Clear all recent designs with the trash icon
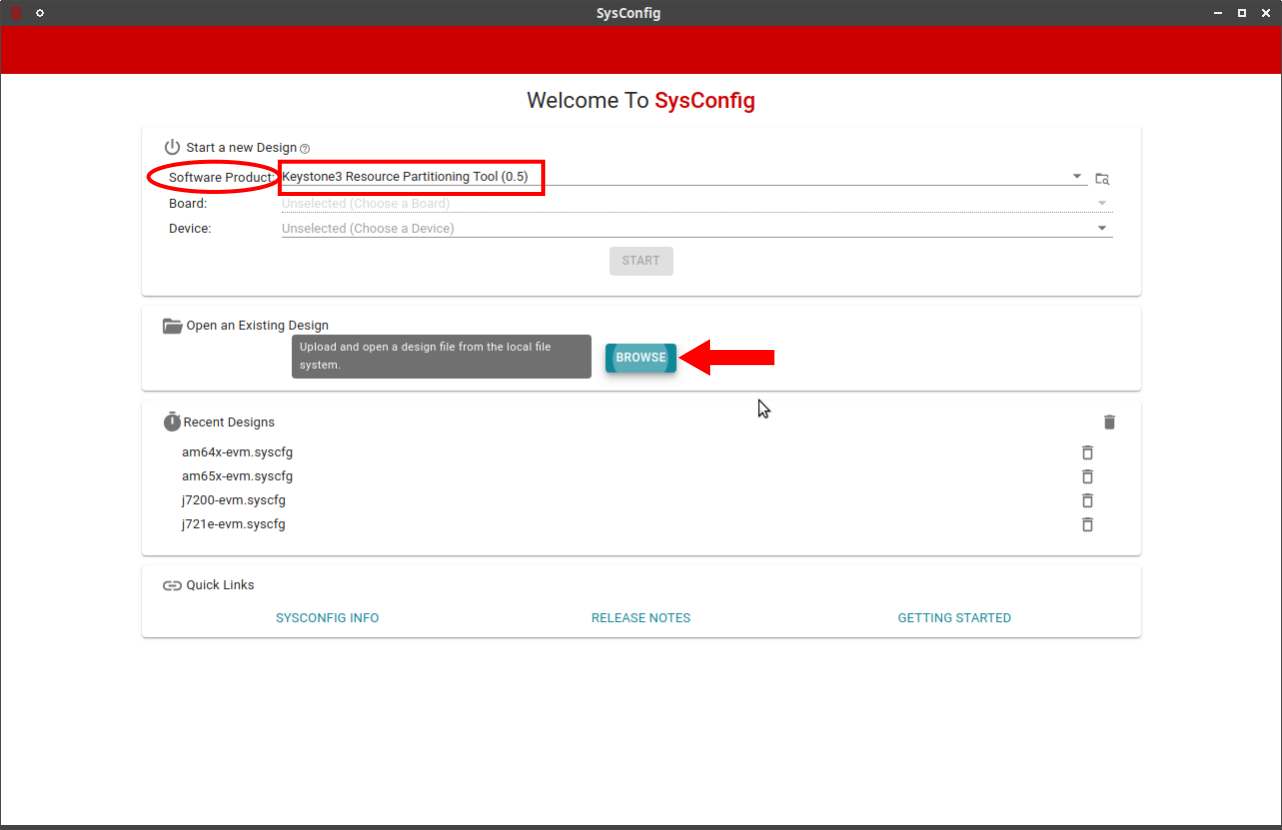 point(1109,421)
